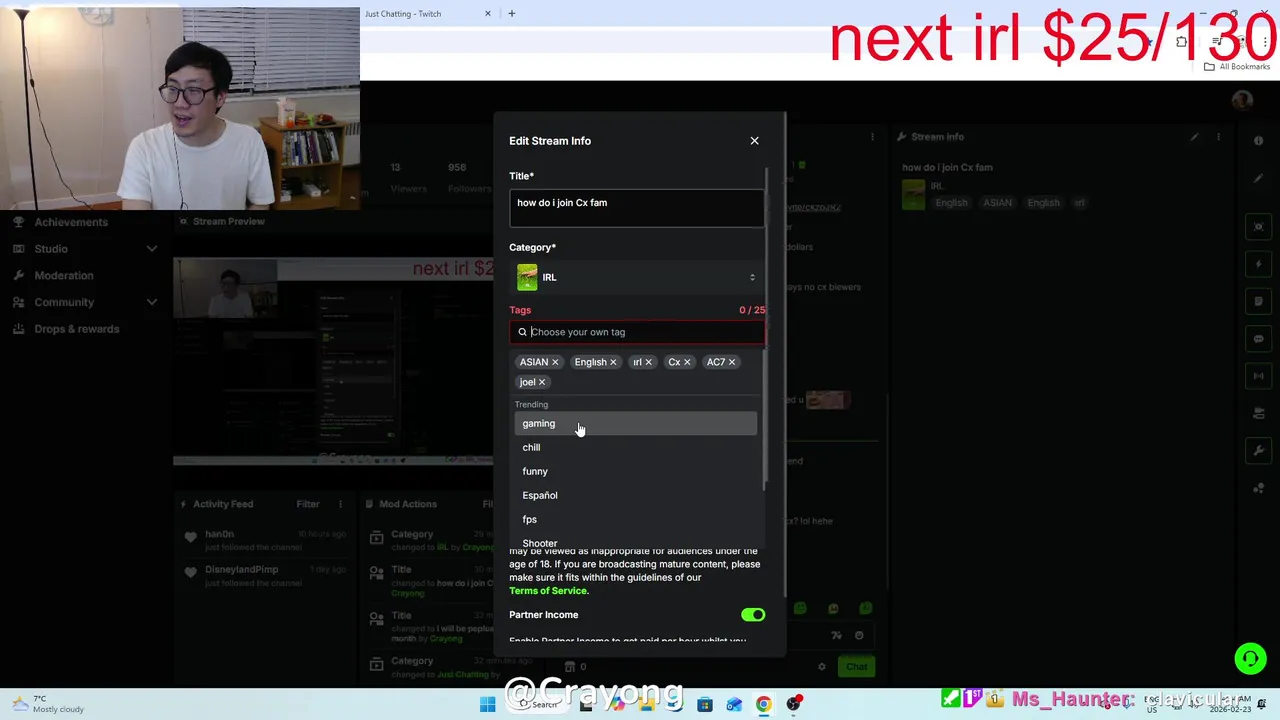Viewport: 1280px width, 720px height.
Task: Select trending tag chill
Action: pos(636,447)
